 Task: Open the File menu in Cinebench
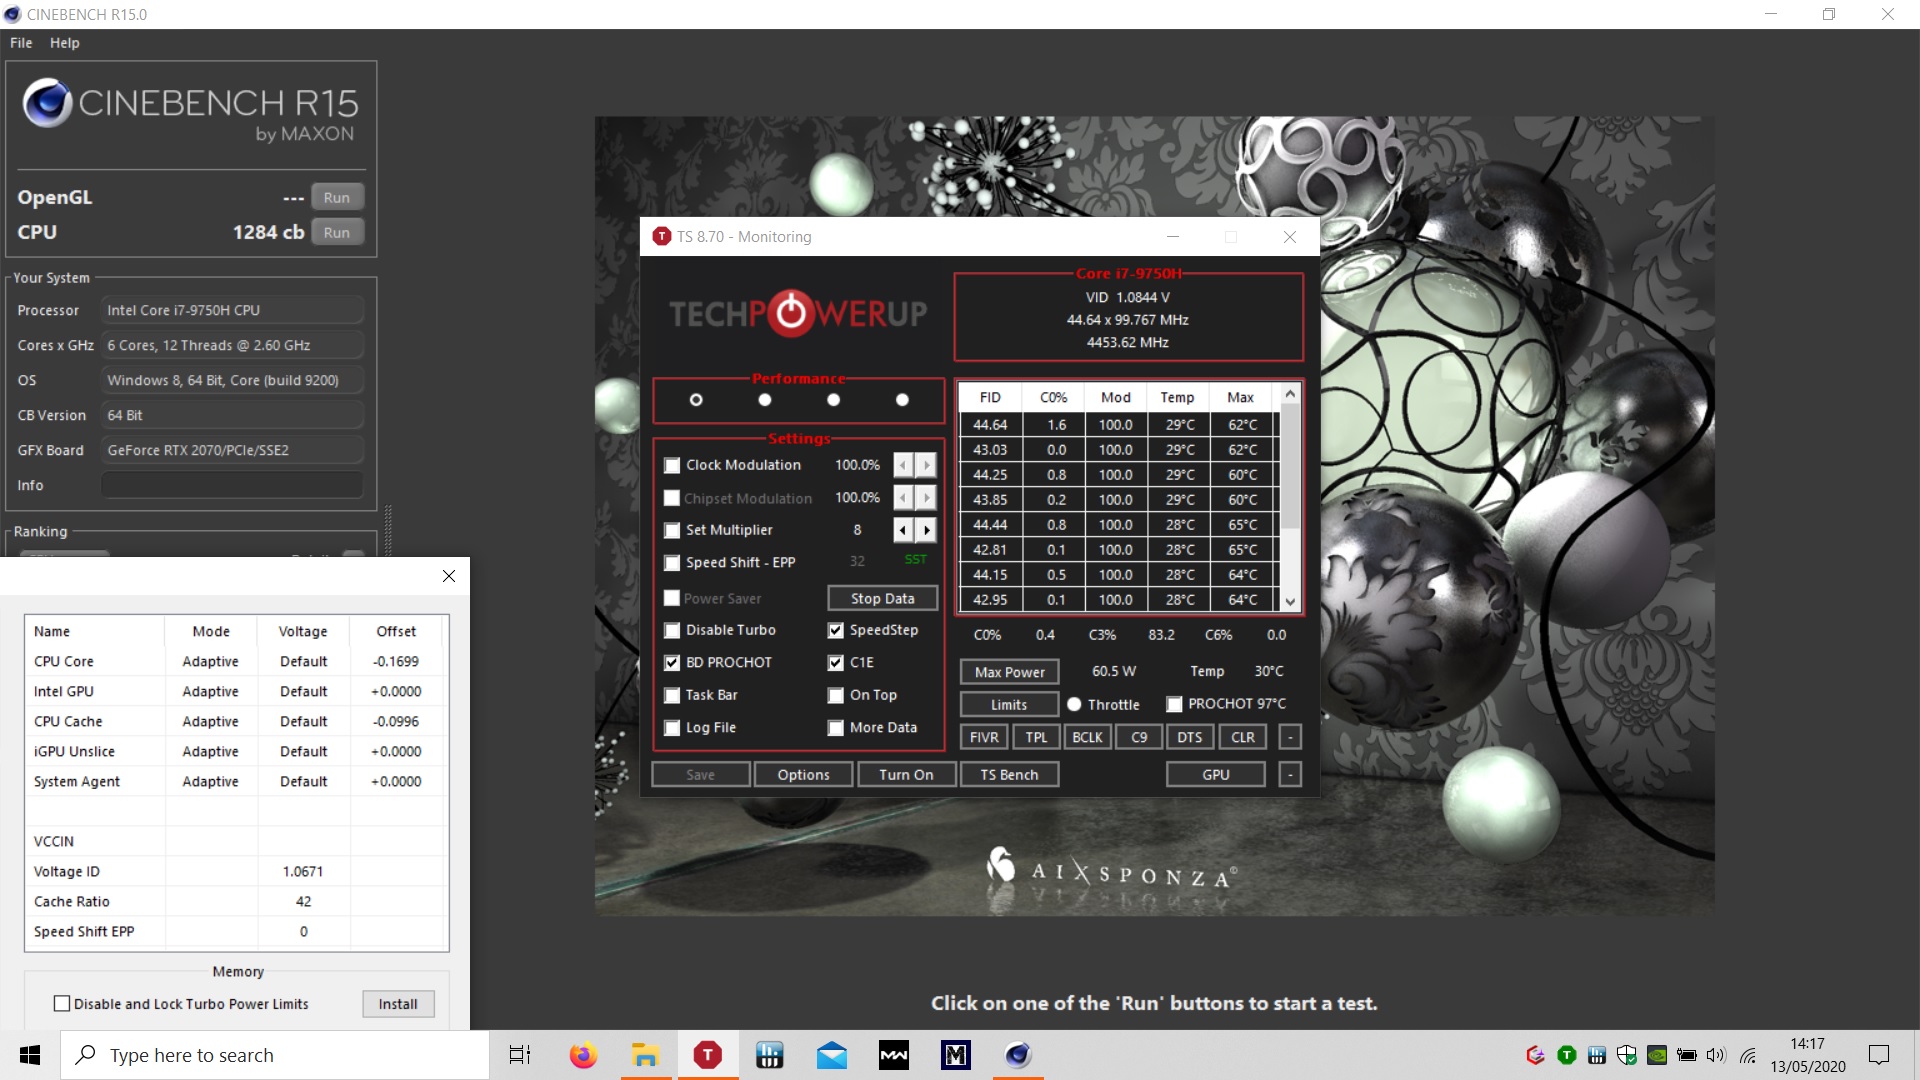(x=21, y=43)
